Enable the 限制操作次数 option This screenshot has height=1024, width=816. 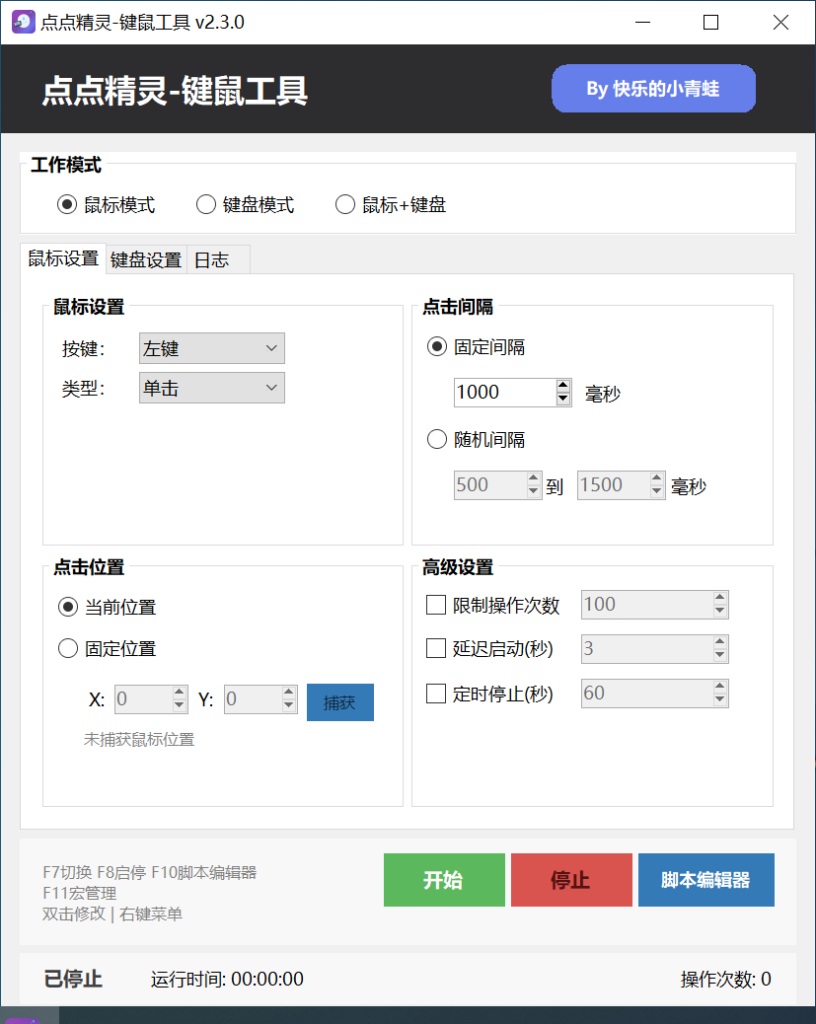click(435, 604)
